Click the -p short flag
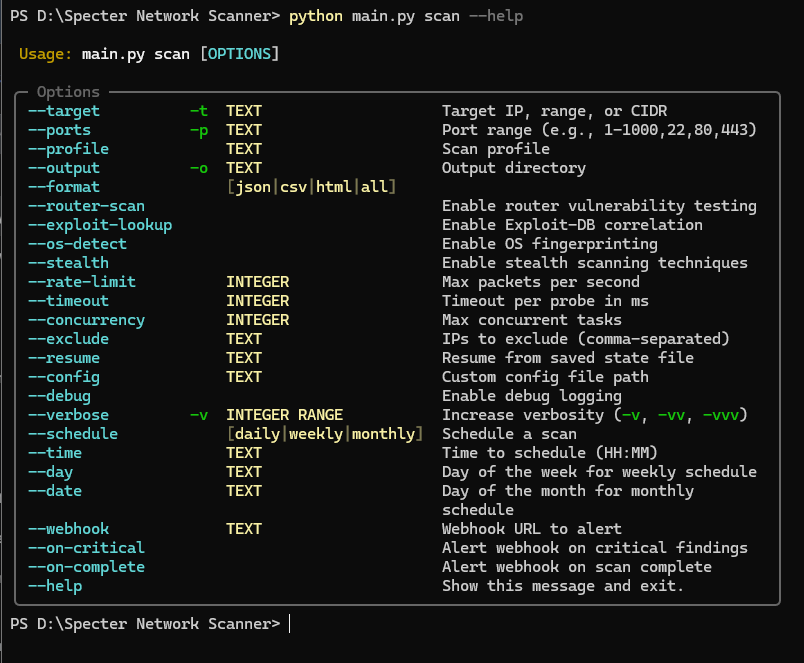This screenshot has width=804, height=663. click(x=199, y=130)
